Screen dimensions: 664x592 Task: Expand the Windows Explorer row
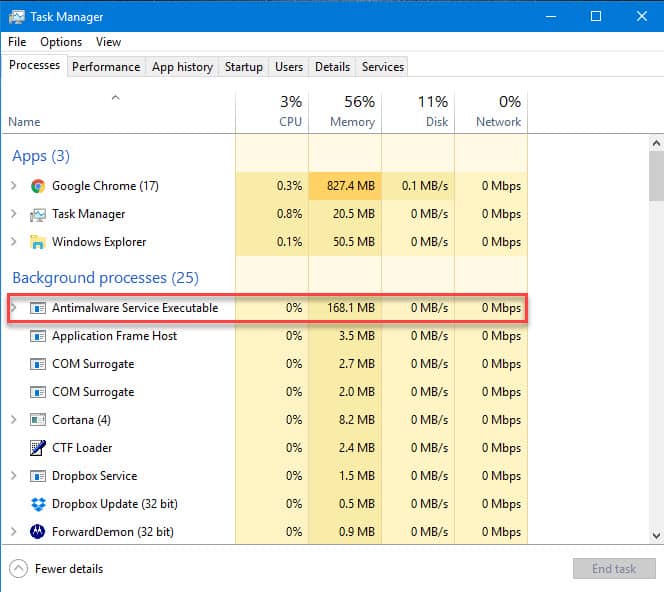pyautogui.click(x=14, y=242)
